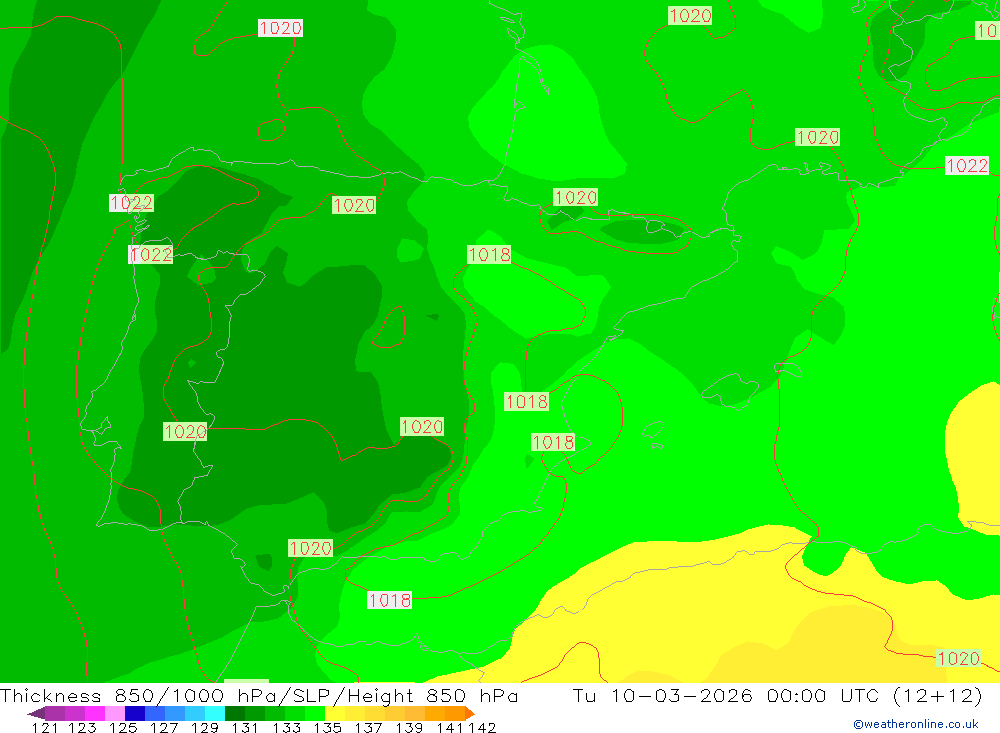Click the legend value 127
This screenshot has height=733, width=1000.
(163, 728)
